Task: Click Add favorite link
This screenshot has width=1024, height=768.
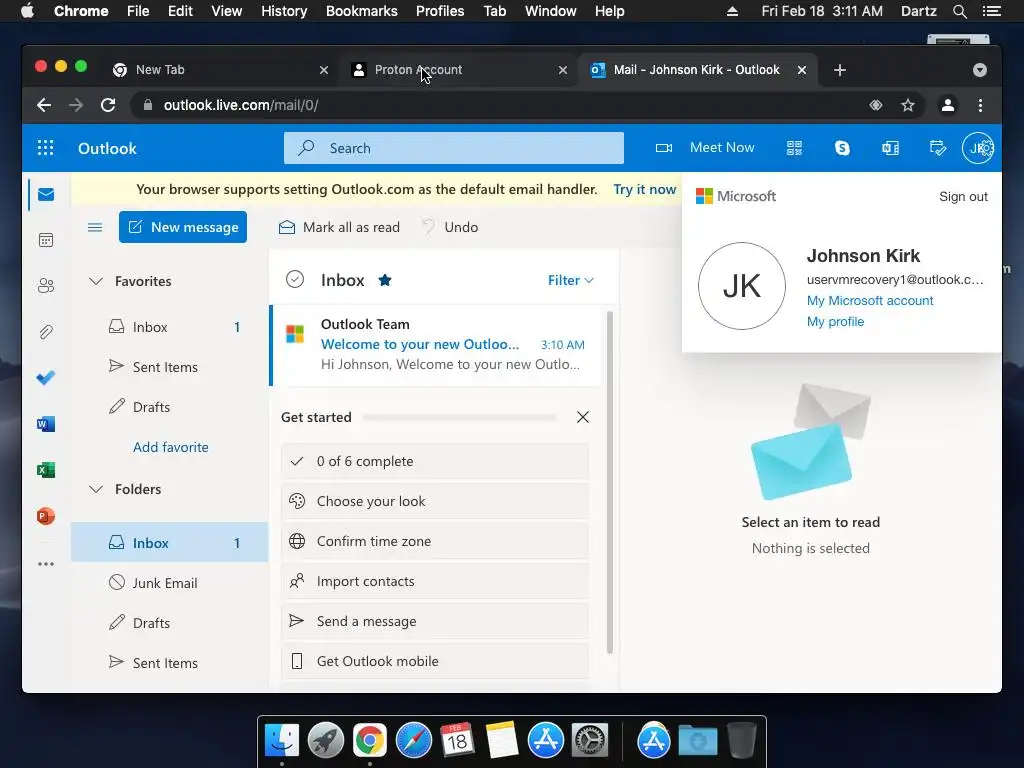Action: (170, 447)
